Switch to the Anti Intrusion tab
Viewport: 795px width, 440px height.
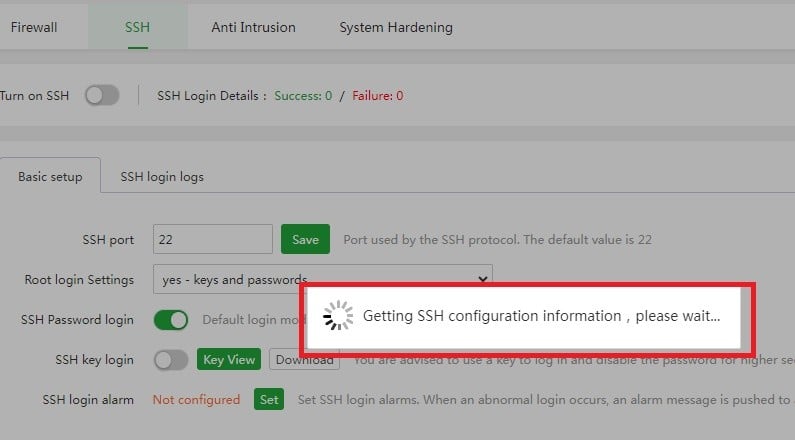(253, 27)
